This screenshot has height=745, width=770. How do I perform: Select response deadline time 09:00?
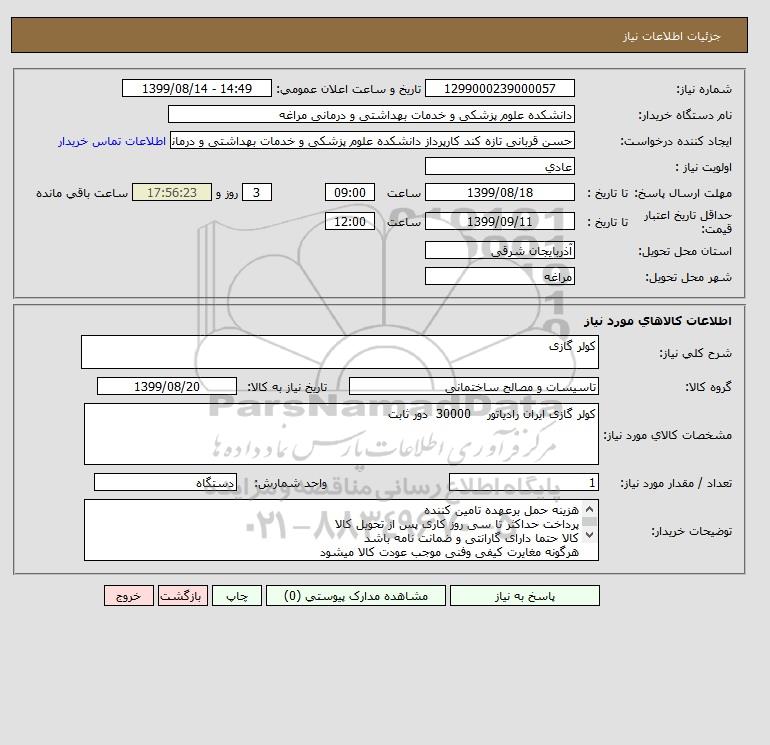point(350,193)
